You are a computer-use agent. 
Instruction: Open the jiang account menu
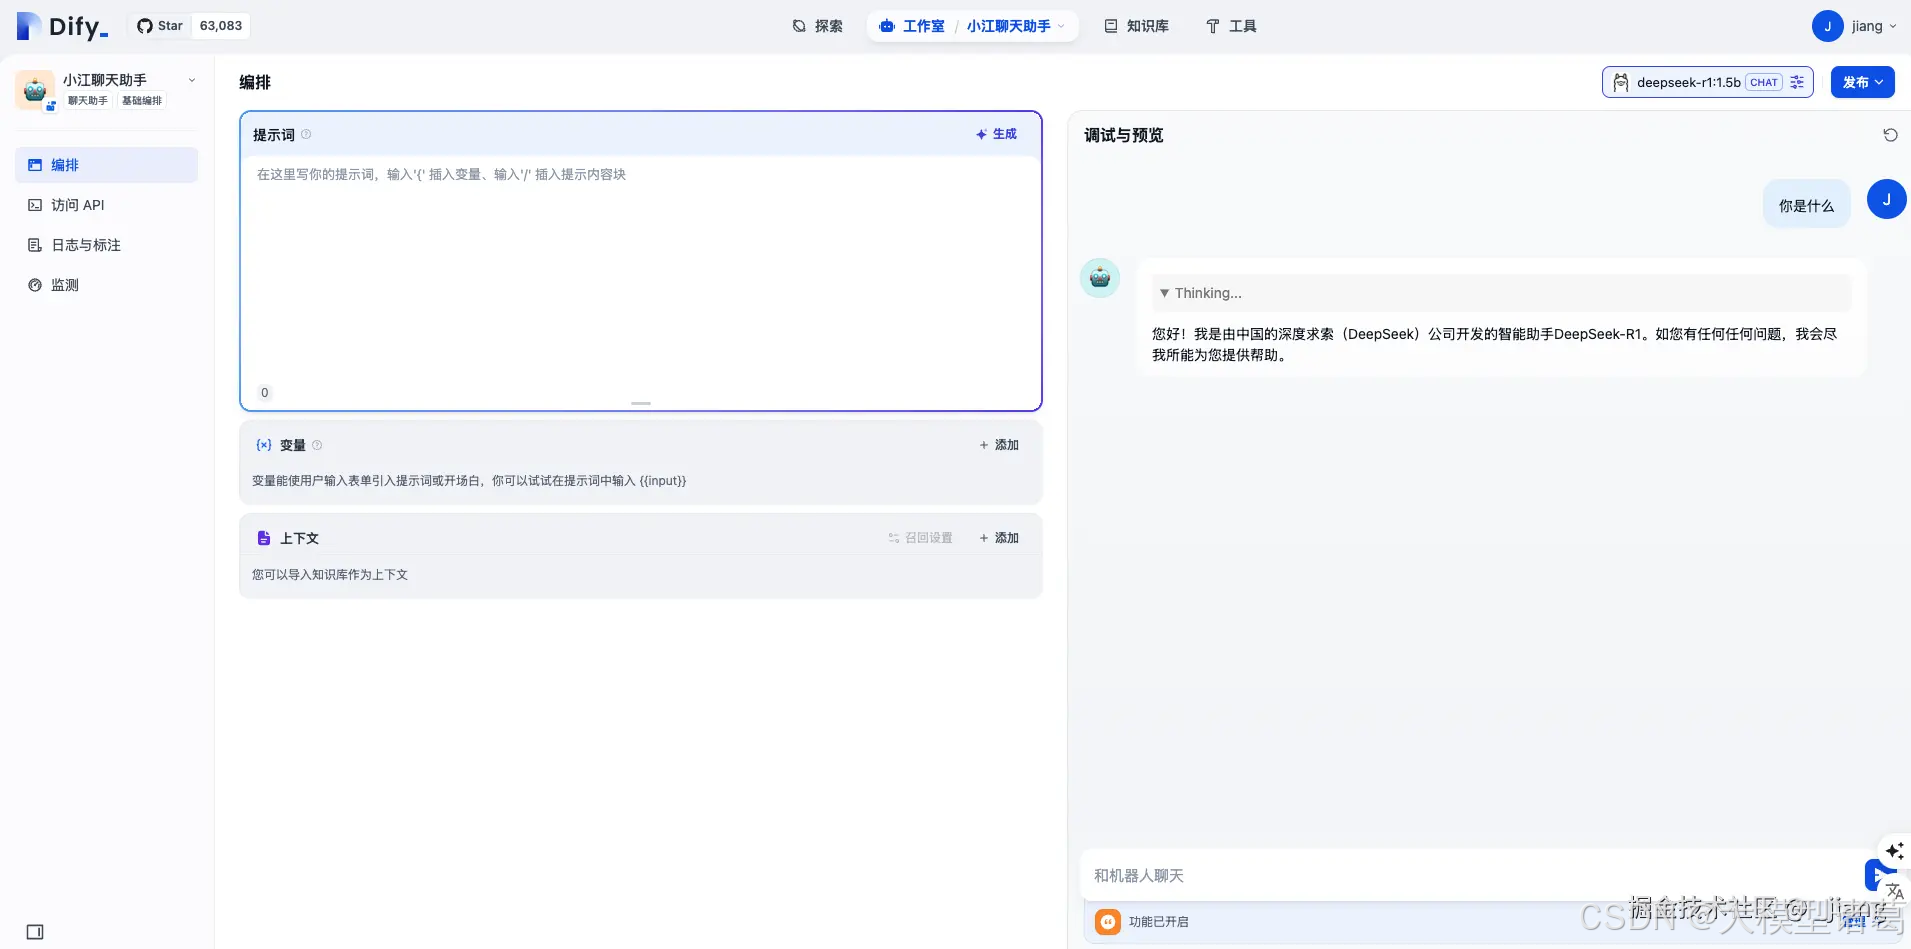(x=1855, y=26)
